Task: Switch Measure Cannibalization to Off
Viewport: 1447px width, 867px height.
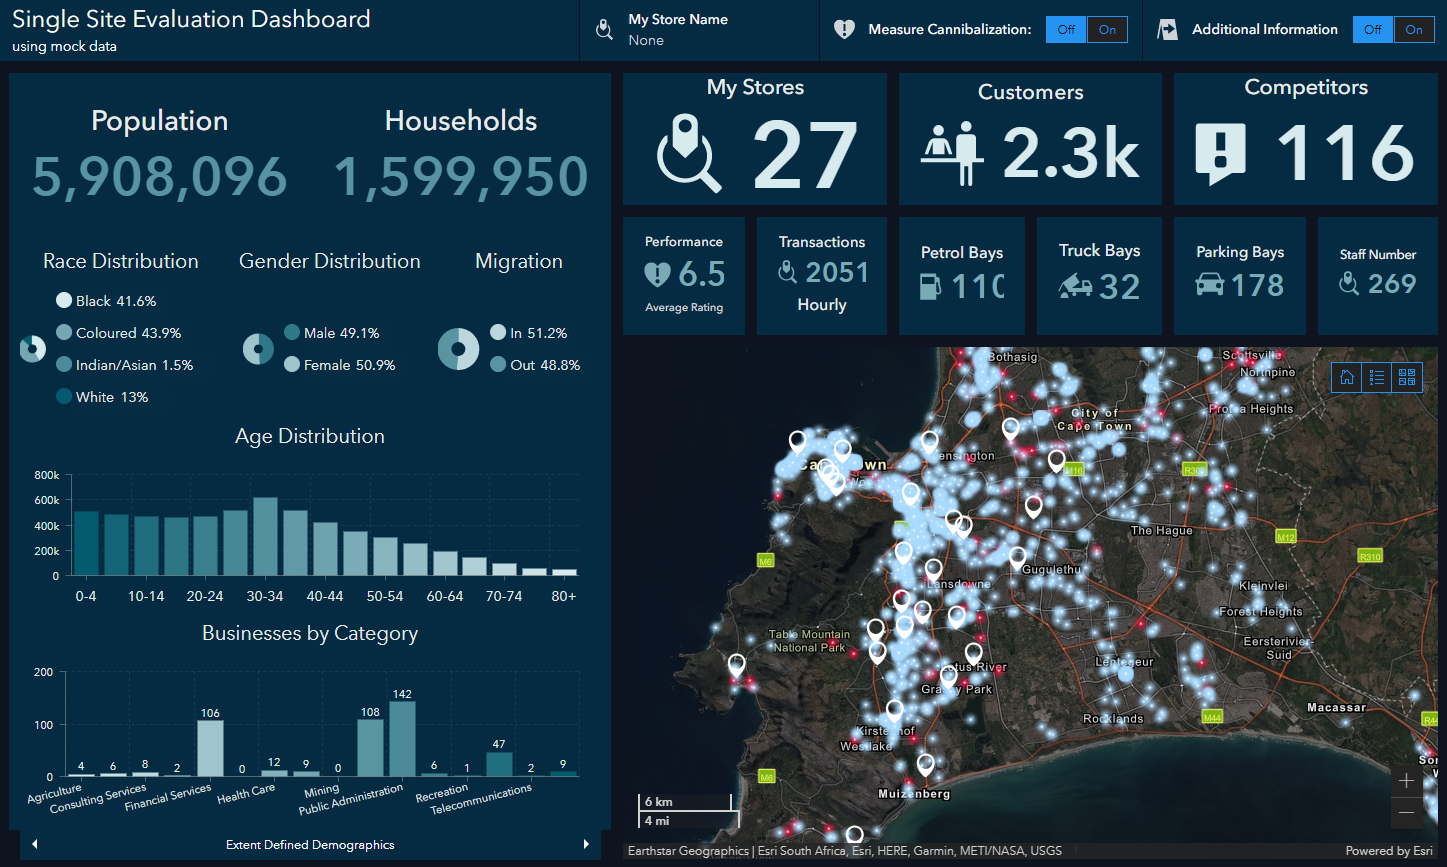Action: pyautogui.click(x=1065, y=29)
